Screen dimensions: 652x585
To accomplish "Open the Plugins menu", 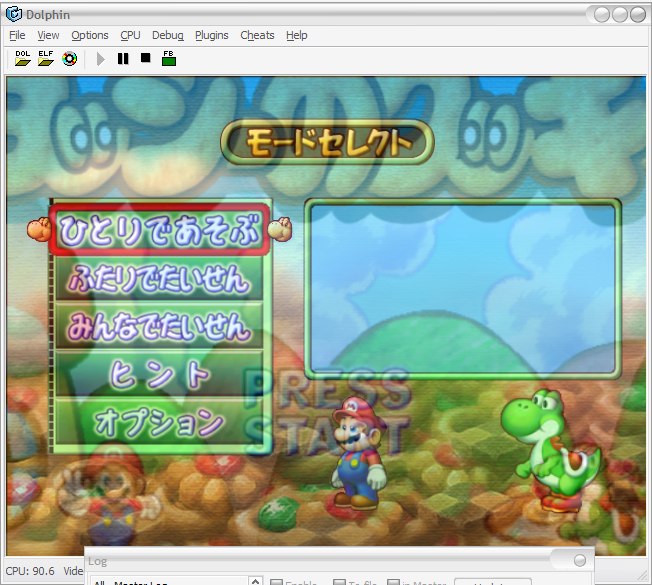I will 212,35.
